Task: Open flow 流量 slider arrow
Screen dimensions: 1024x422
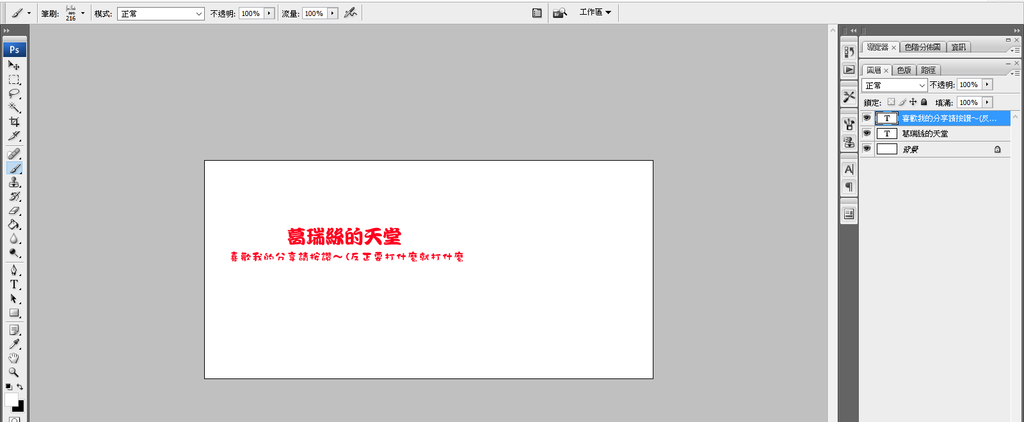Action: (x=334, y=13)
